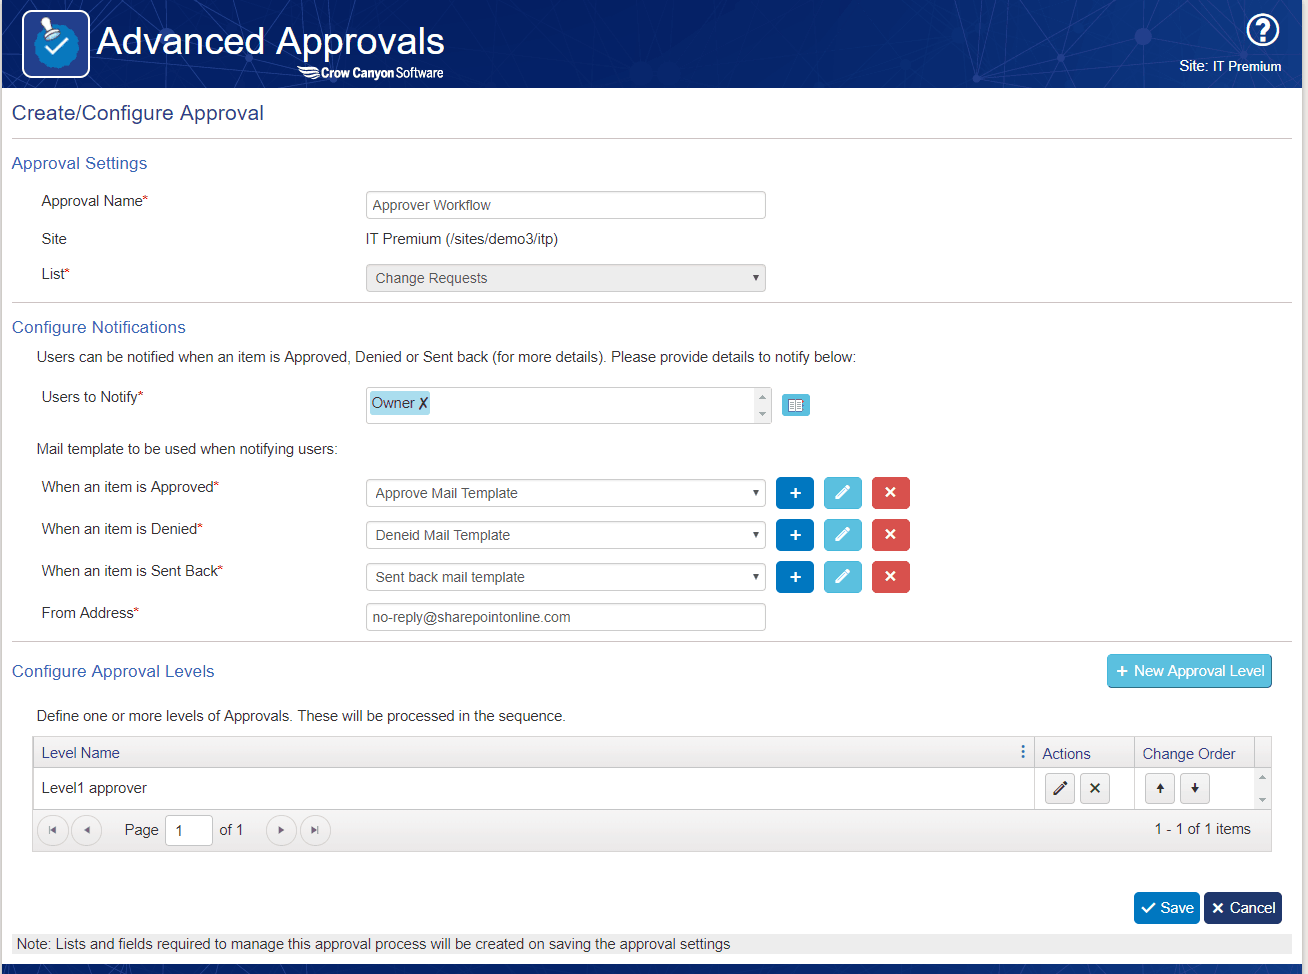
Task: Click the approval levels grid scroll-down arrow
Action: 1262,800
